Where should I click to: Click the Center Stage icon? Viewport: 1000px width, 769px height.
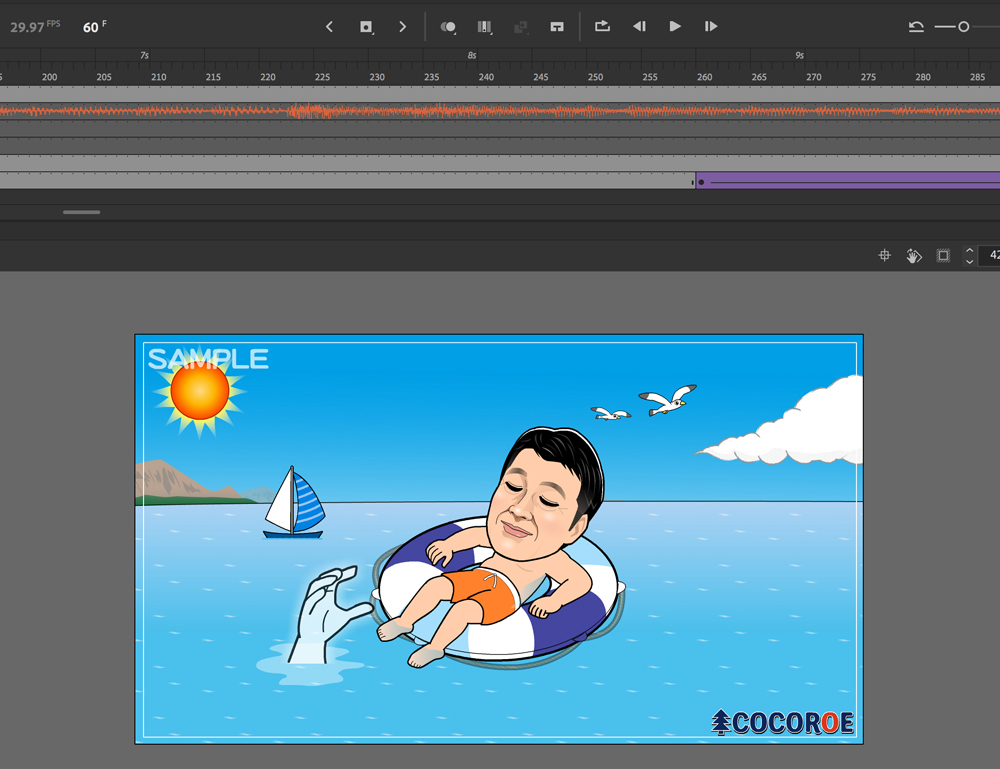coord(884,256)
